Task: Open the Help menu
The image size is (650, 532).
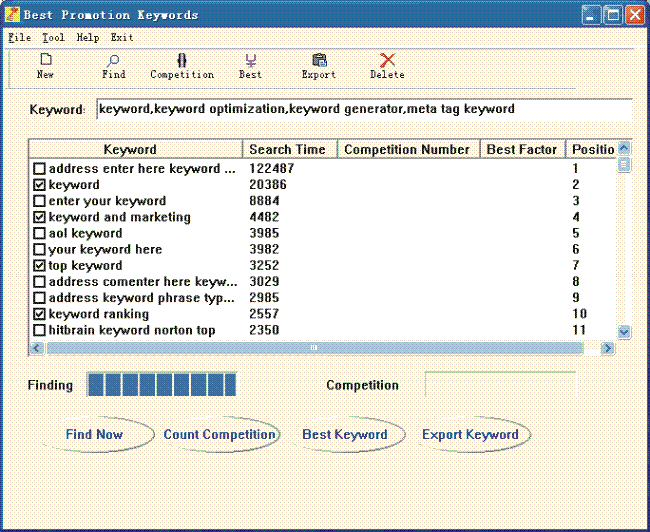Action: click(x=88, y=37)
